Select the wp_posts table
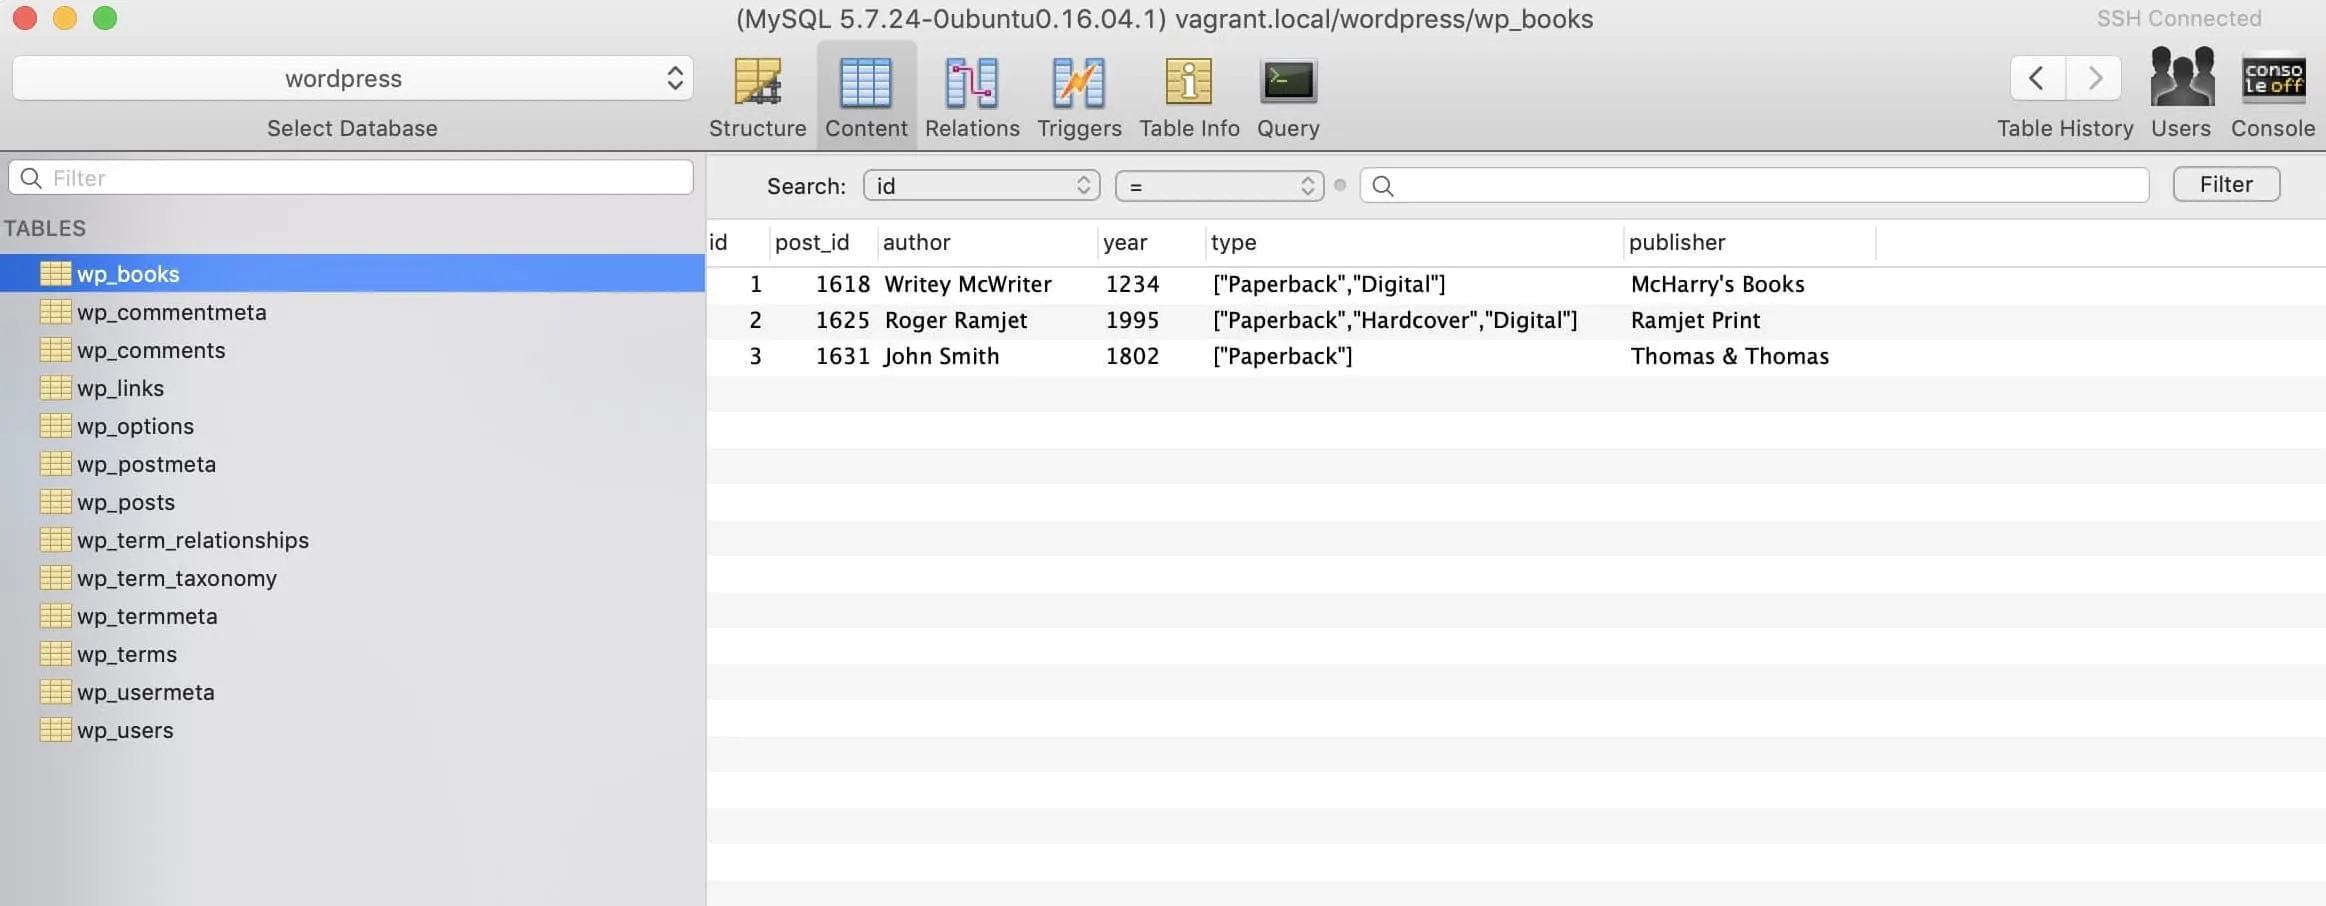Screen dimensions: 2326x906 [126, 502]
